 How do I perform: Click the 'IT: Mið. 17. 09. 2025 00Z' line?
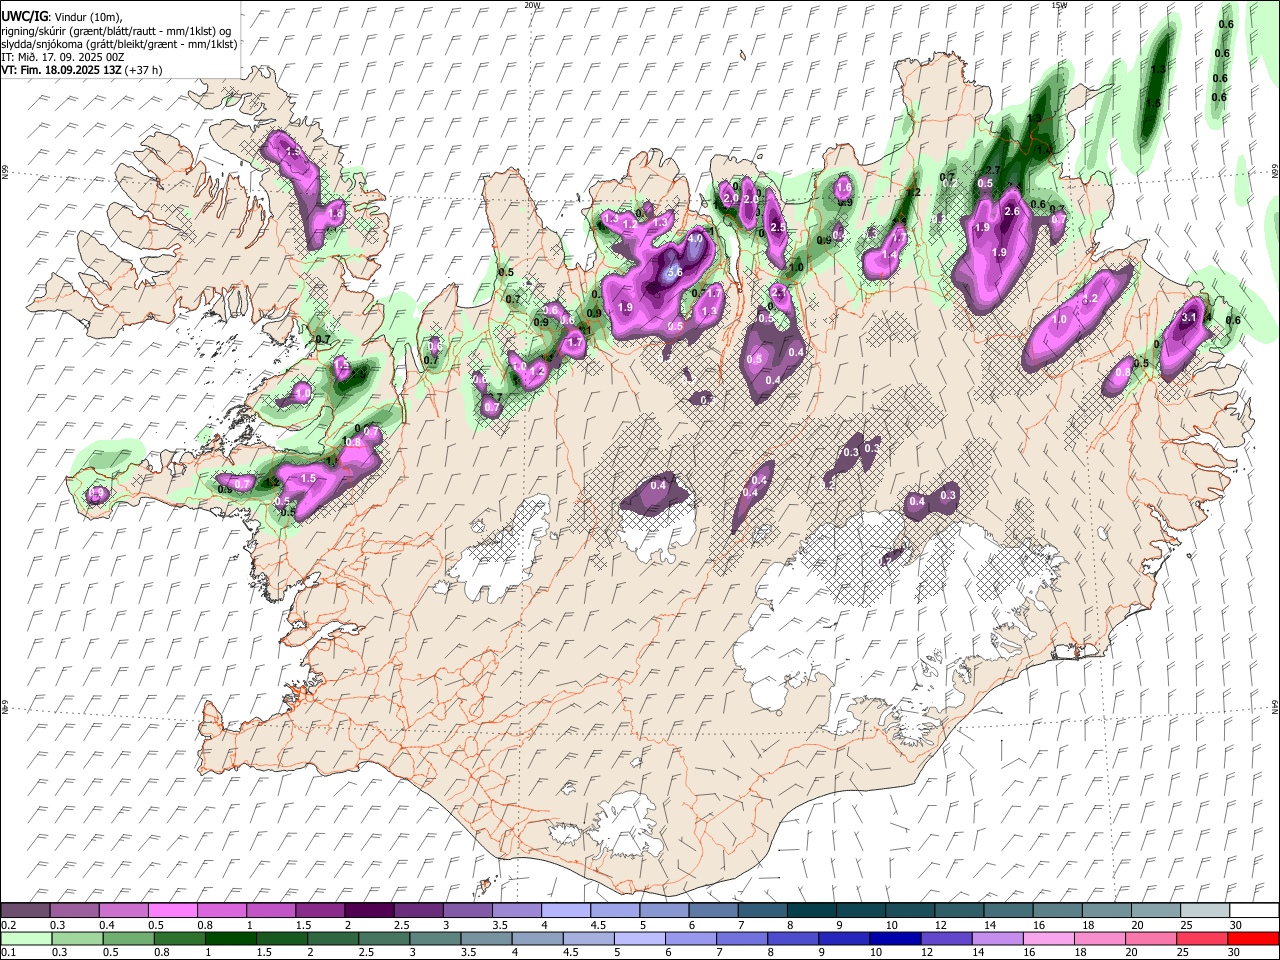62,57
